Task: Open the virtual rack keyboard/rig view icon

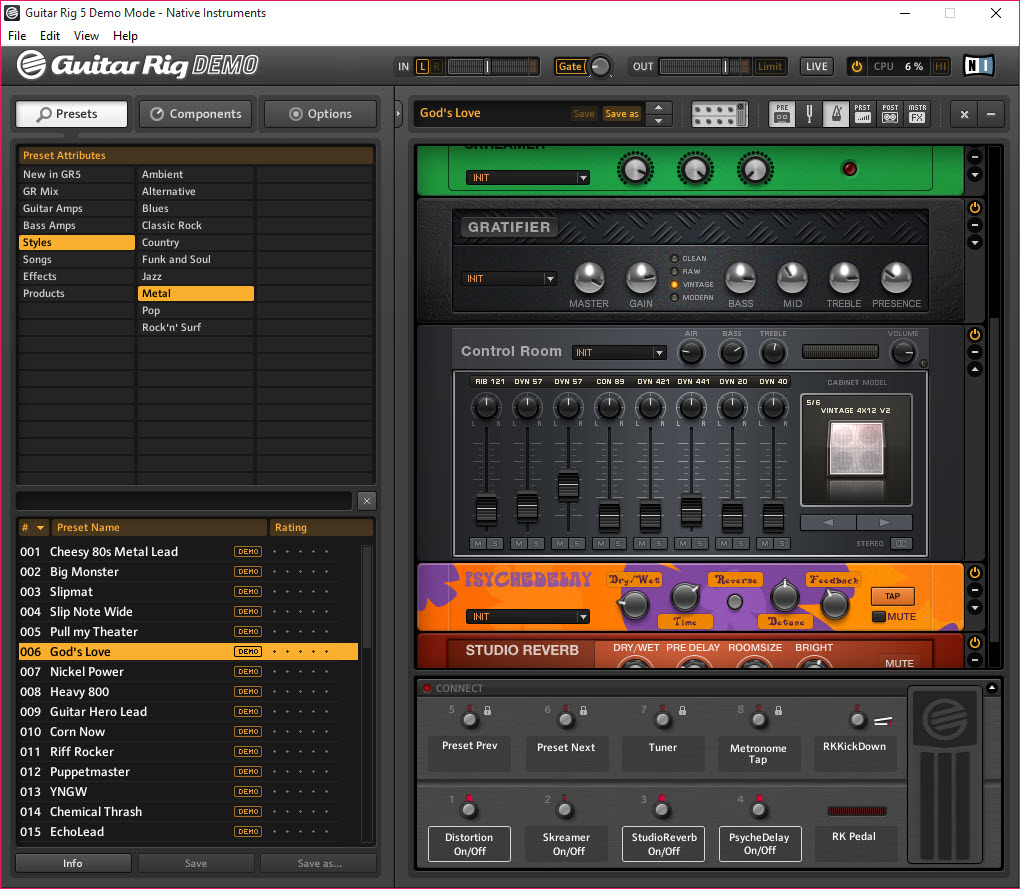Action: point(719,114)
